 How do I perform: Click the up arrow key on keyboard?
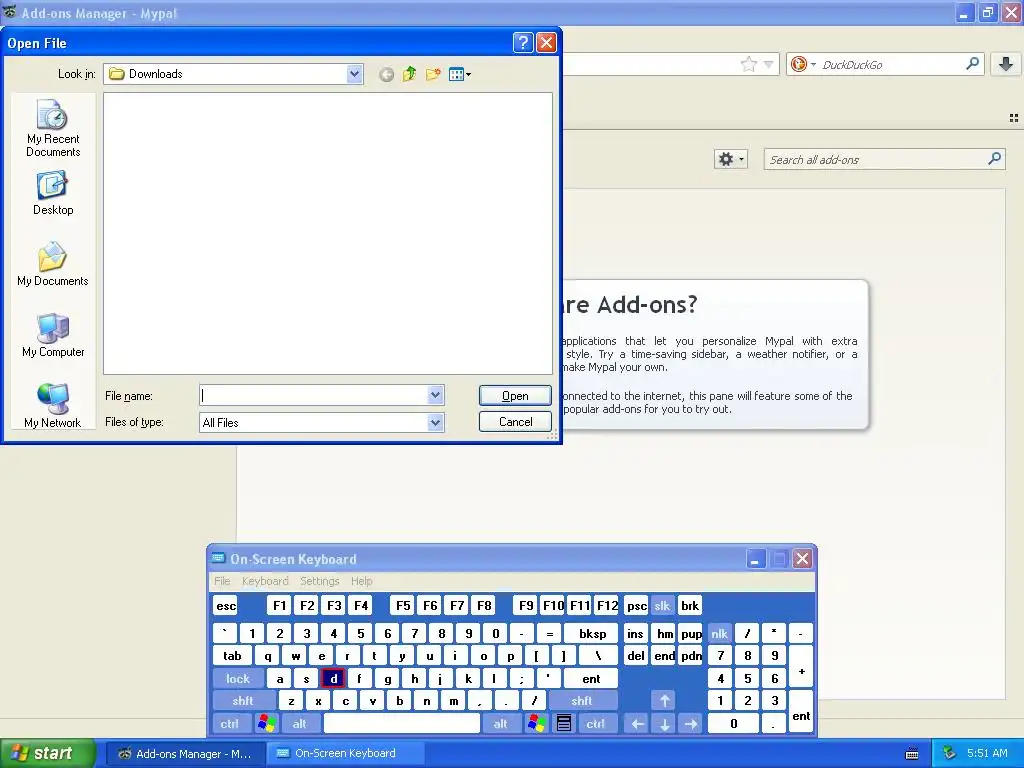[x=664, y=701]
